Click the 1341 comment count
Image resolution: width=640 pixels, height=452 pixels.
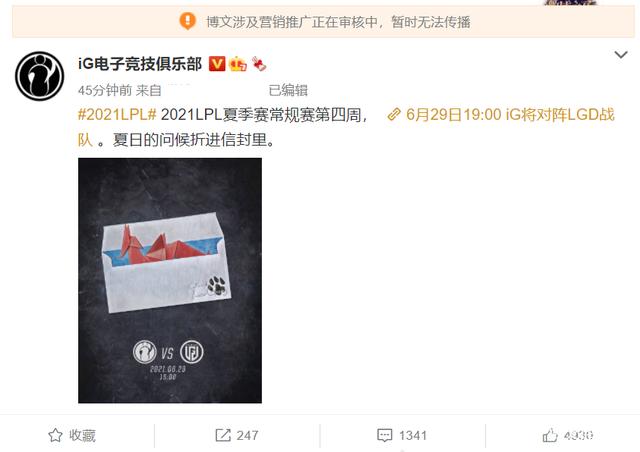pos(413,436)
